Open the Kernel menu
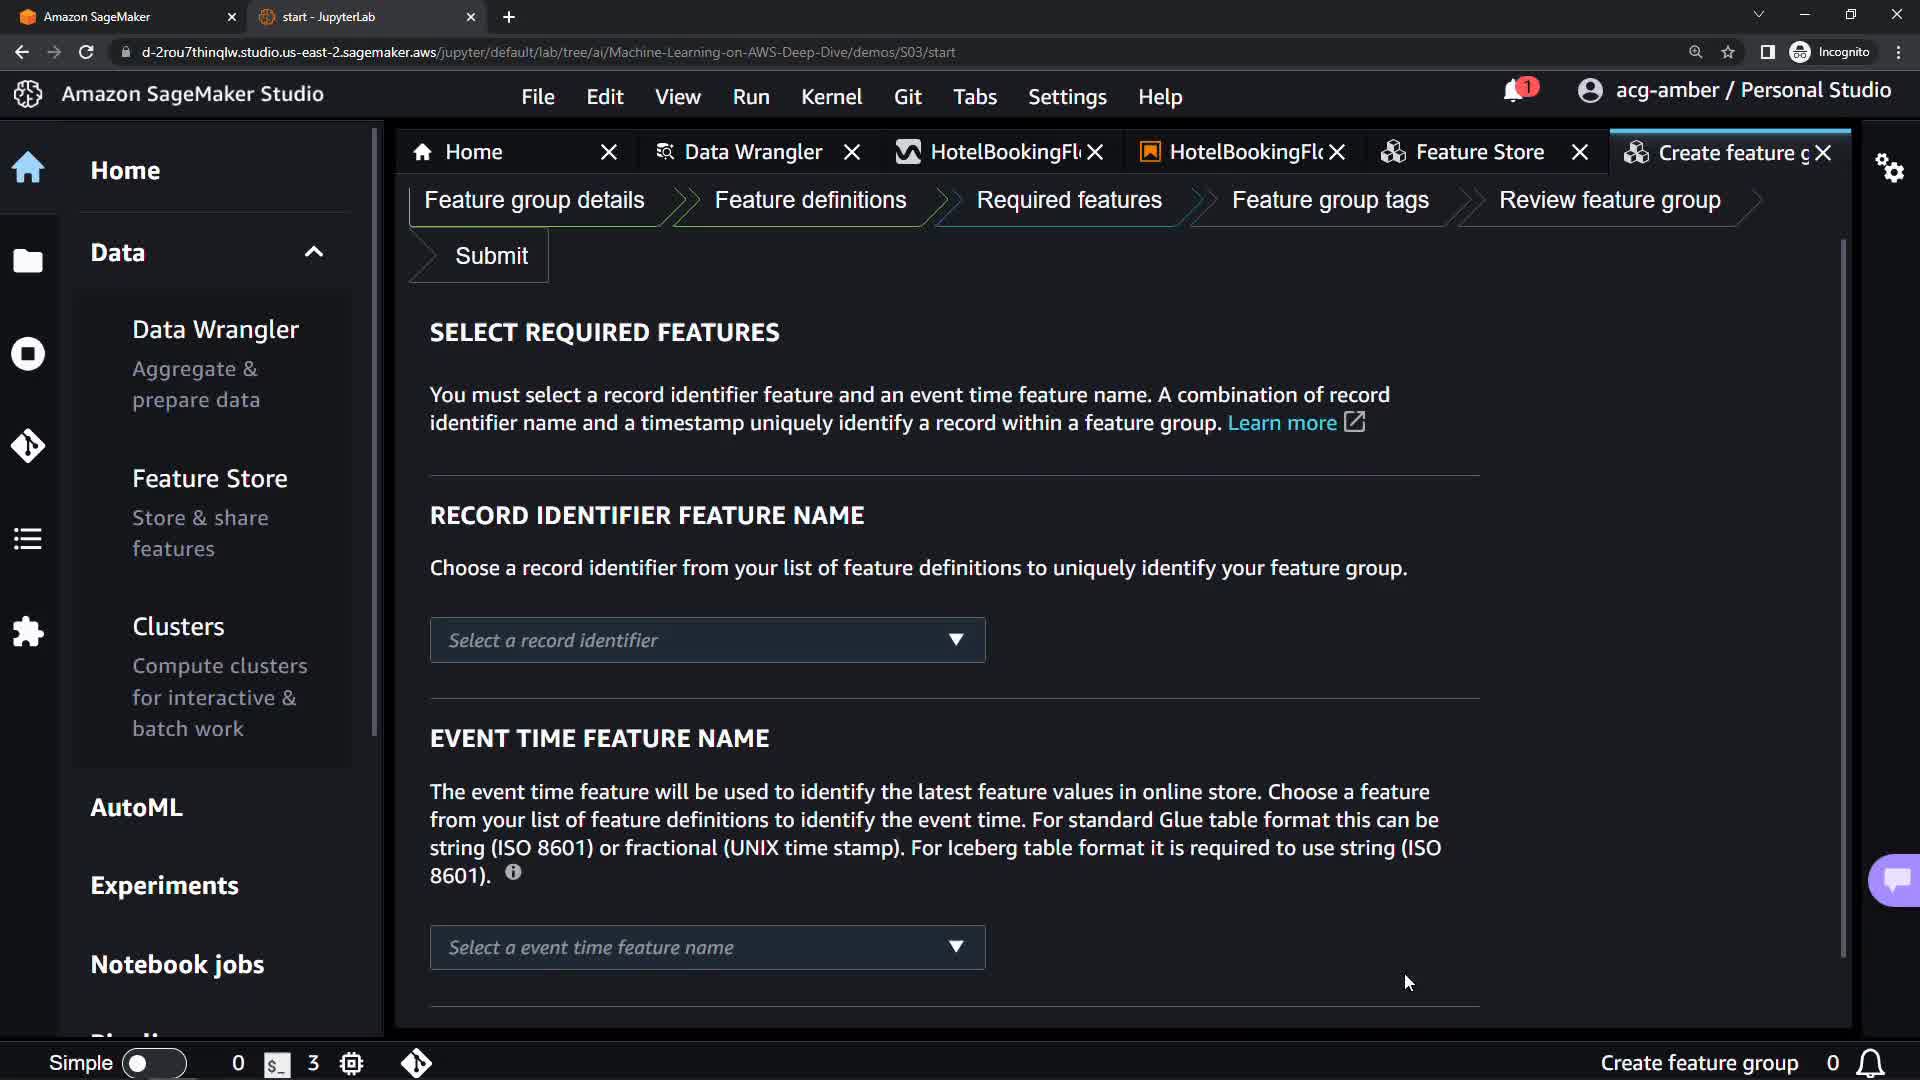The height and width of the screenshot is (1080, 1920). [831, 97]
